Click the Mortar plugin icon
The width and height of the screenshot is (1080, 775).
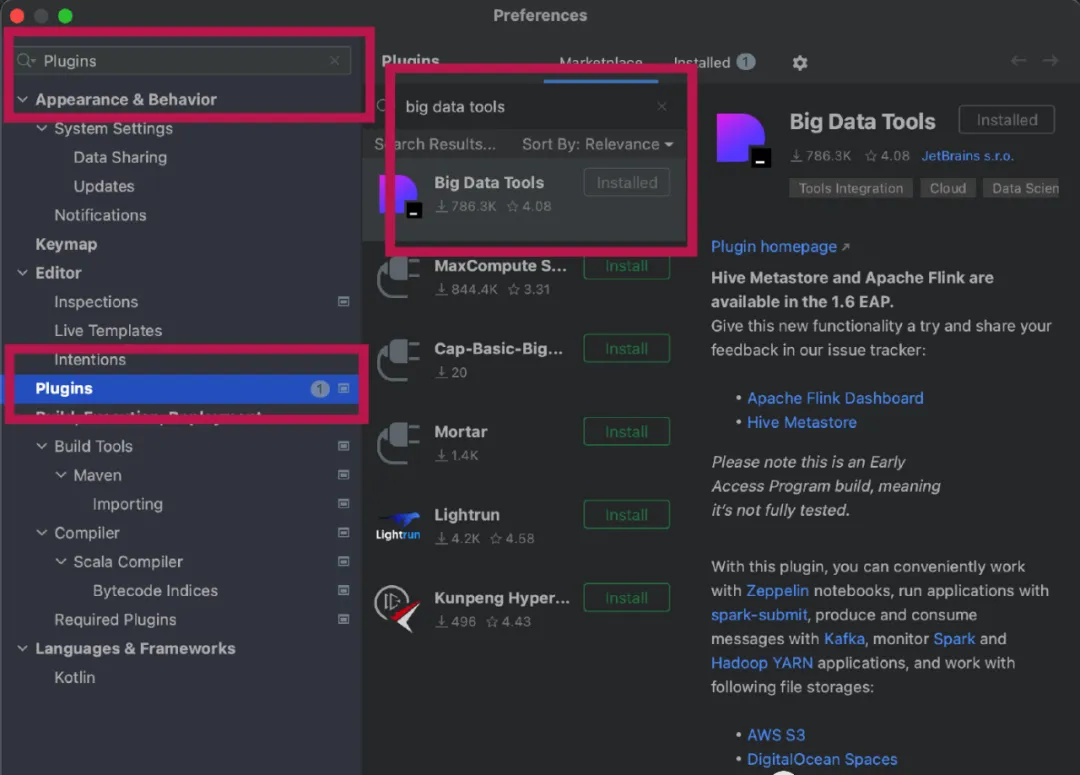399,444
